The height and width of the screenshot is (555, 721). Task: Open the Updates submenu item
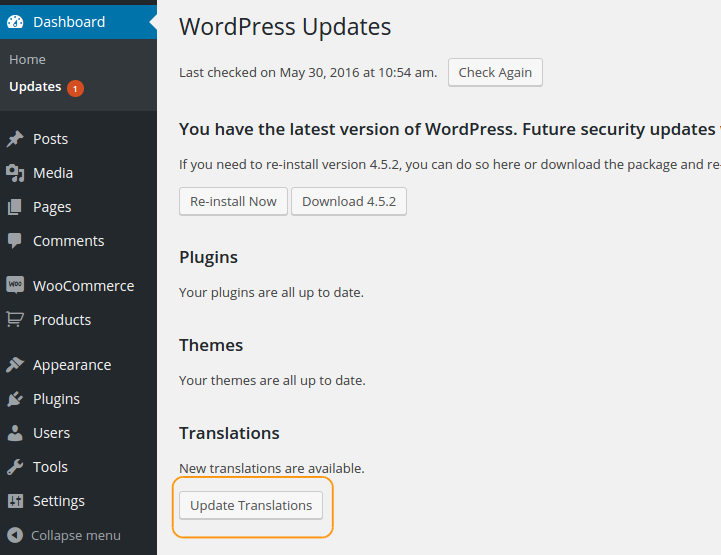[x=35, y=86]
